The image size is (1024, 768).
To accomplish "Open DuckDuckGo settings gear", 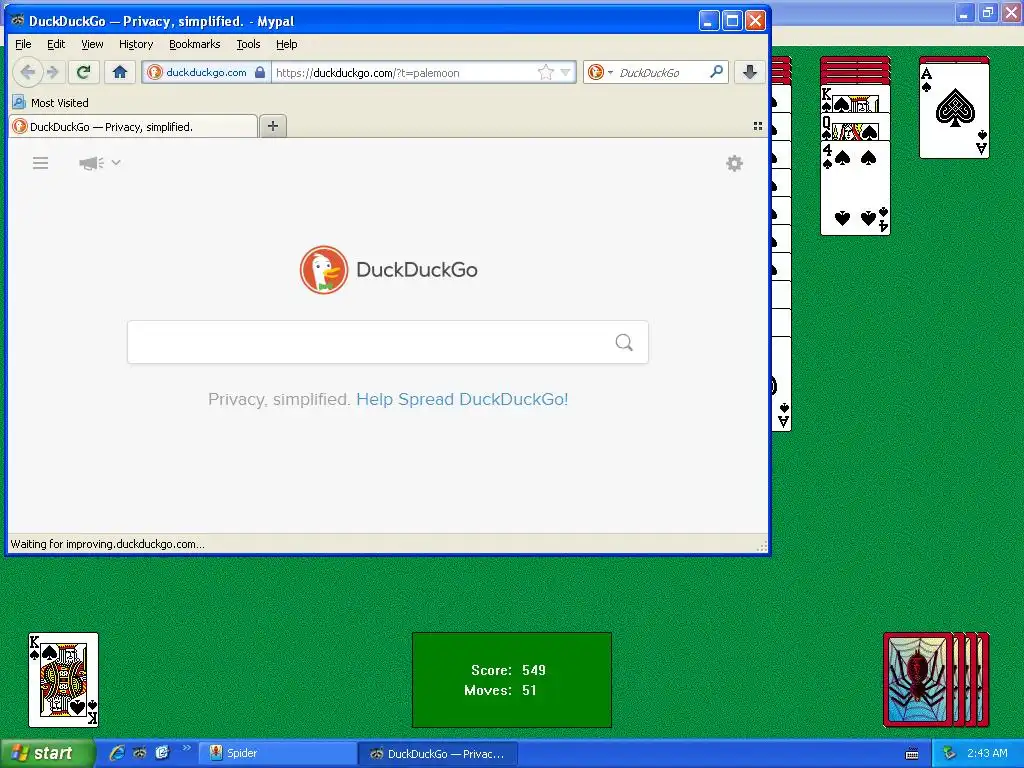I will click(x=735, y=163).
